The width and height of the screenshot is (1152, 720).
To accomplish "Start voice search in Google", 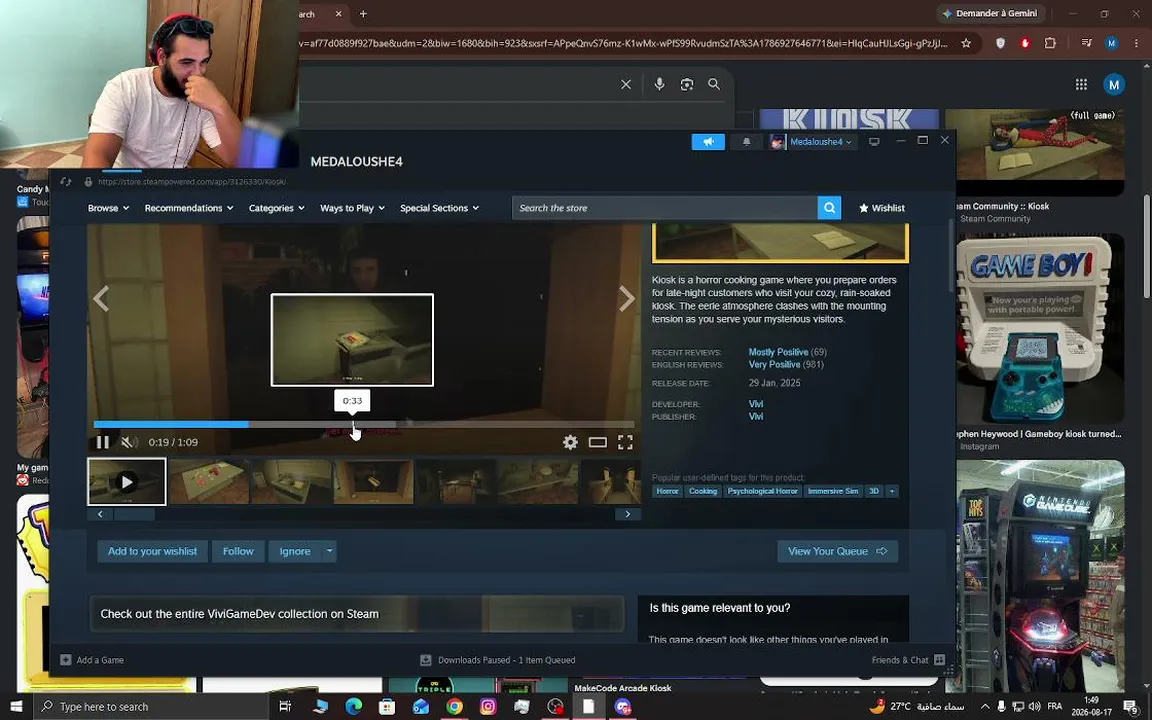I will 659,84.
